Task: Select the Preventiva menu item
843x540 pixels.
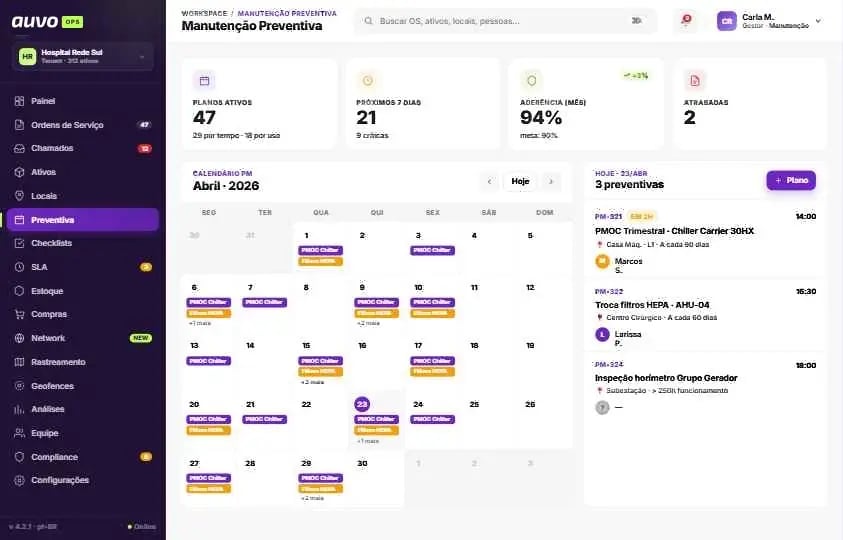Action: tap(83, 219)
